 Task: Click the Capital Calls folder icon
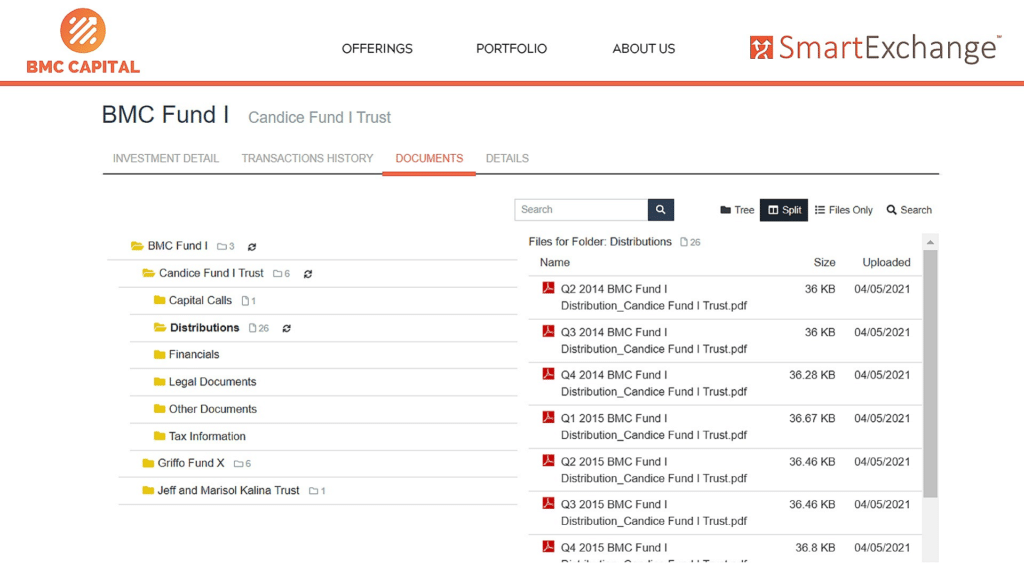pos(159,300)
